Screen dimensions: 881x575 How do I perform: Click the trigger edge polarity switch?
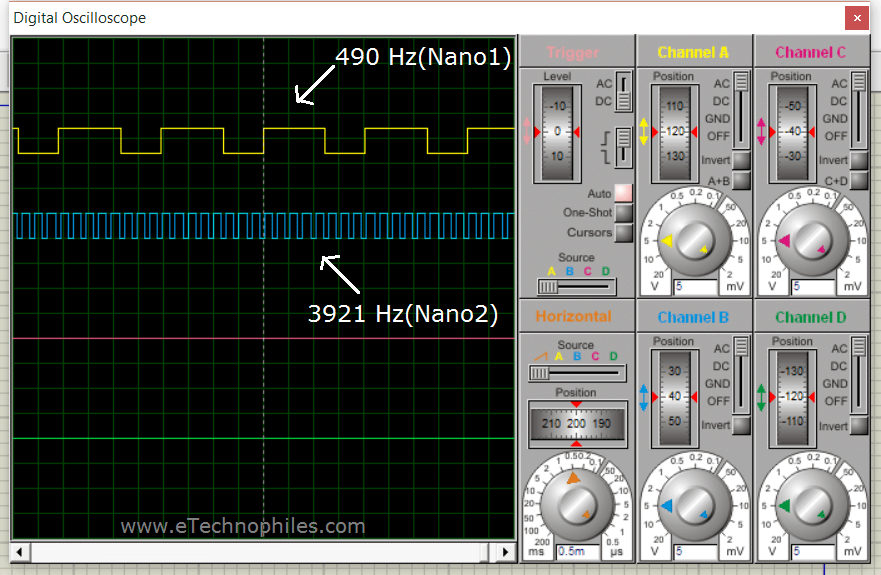(623, 147)
